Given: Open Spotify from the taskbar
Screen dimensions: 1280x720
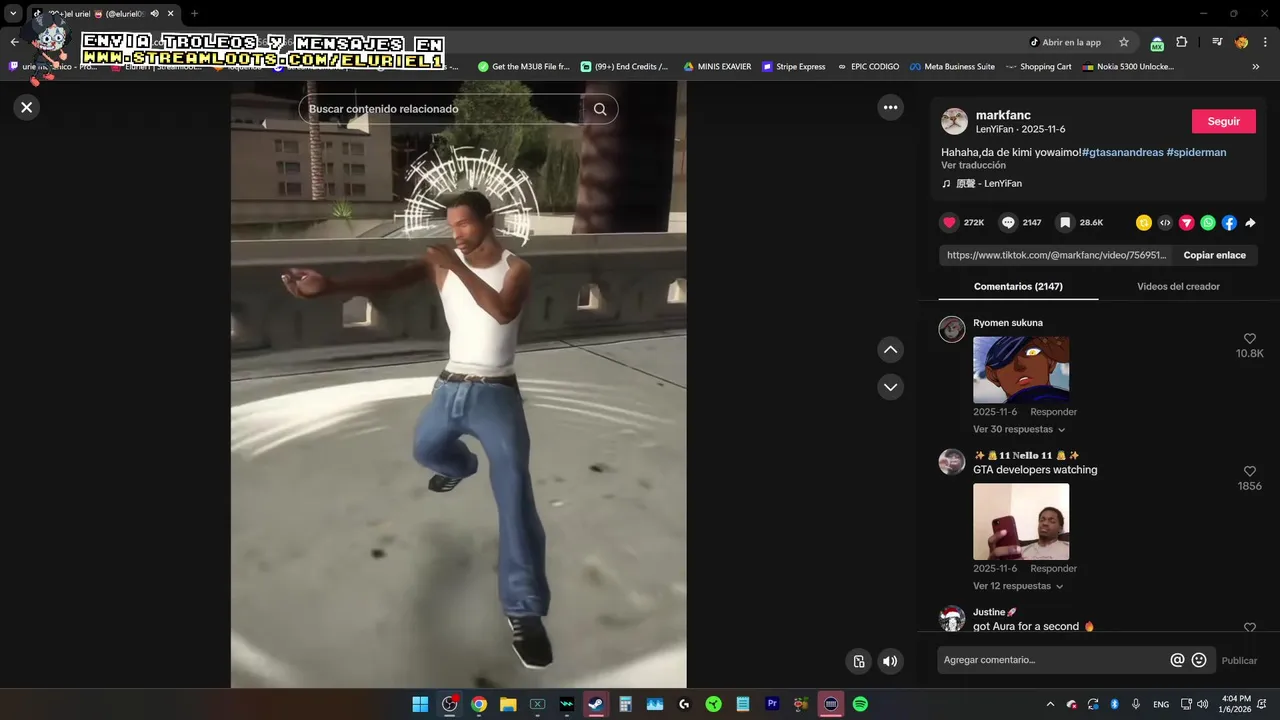Looking at the screenshot, I should pos(860,704).
